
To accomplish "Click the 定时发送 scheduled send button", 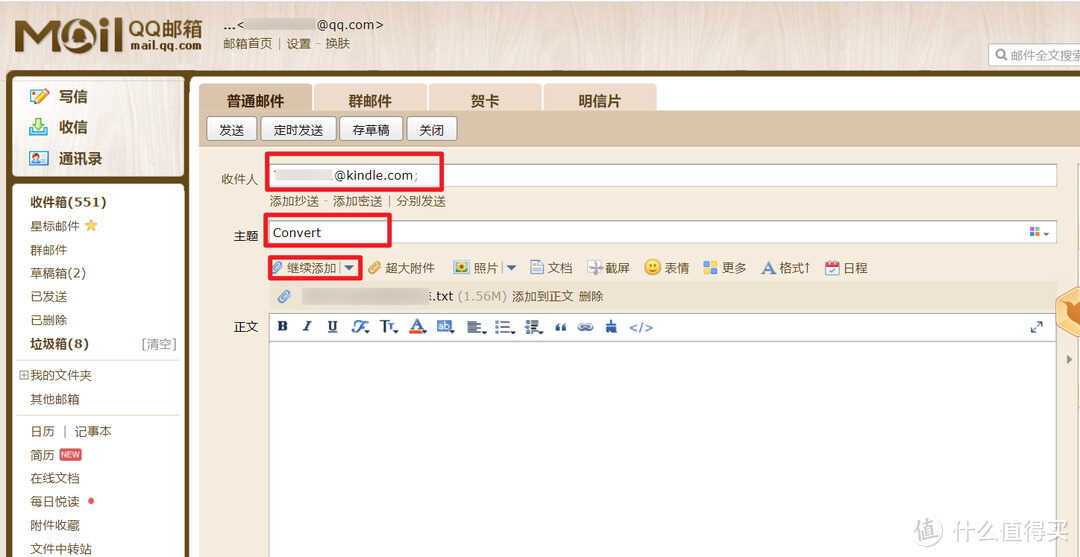I will click(298, 129).
